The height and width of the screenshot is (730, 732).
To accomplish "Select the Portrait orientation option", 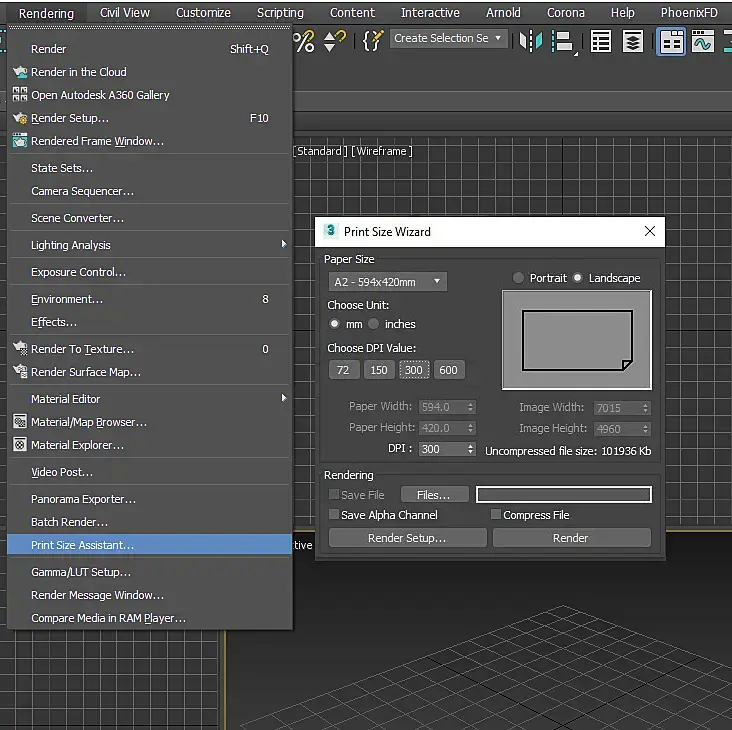I will tap(518, 278).
